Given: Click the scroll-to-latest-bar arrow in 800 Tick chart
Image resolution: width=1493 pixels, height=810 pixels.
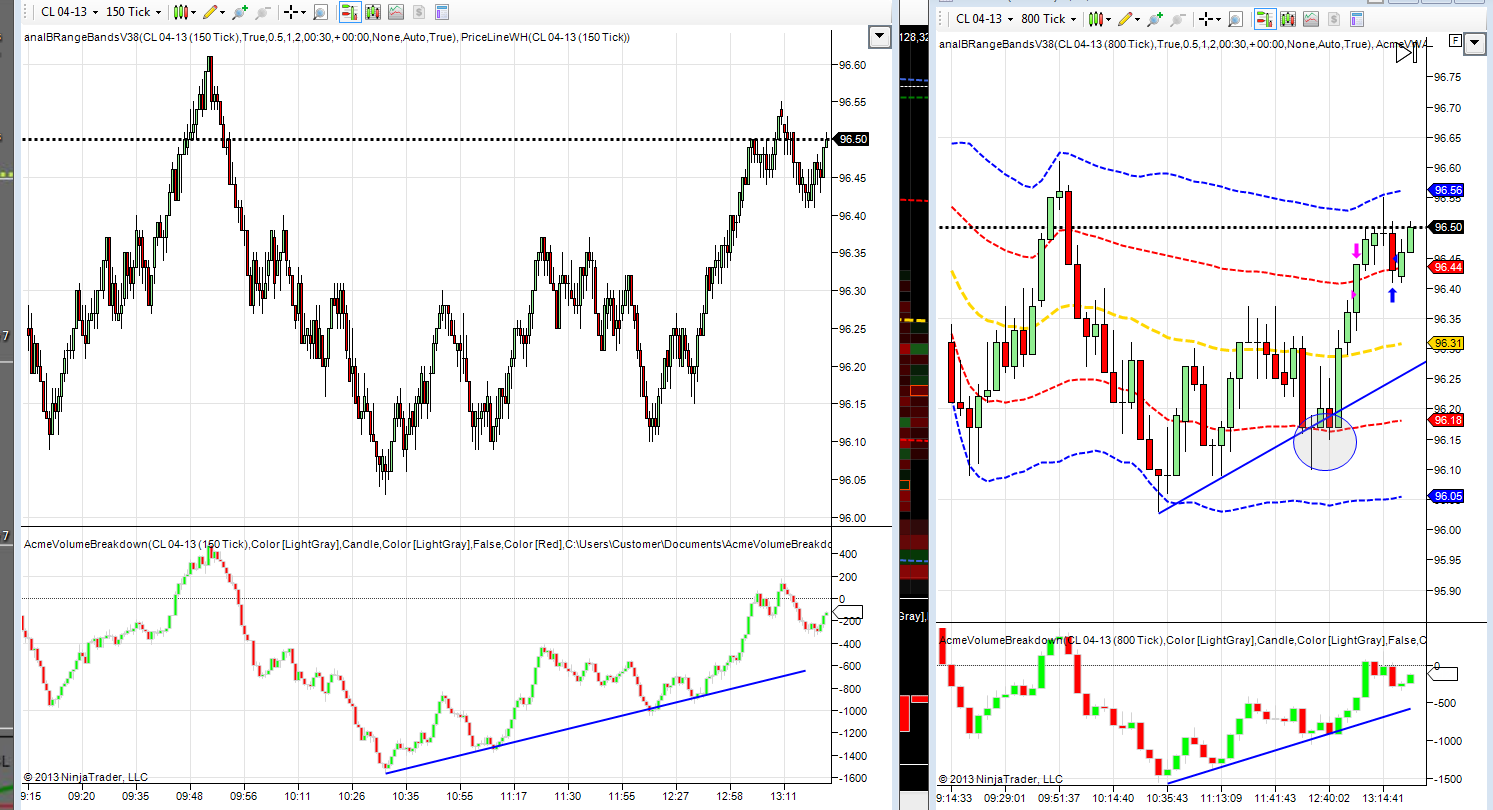Looking at the screenshot, I should [x=1407, y=53].
